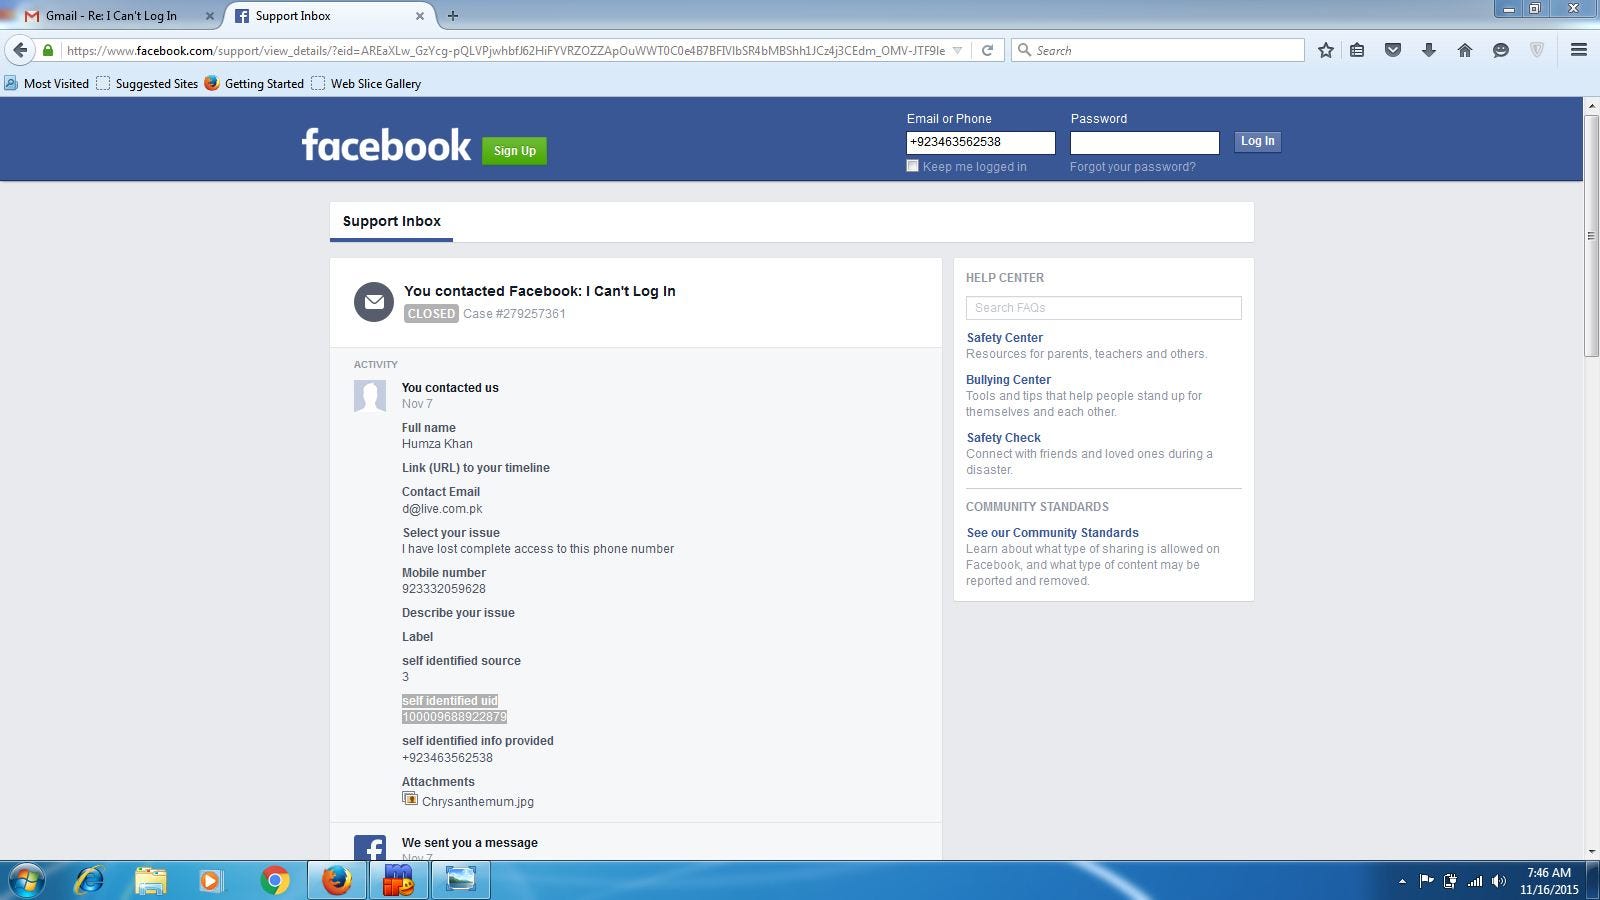Click the Firefox back arrow button
The height and width of the screenshot is (900, 1600).
pos(20,50)
